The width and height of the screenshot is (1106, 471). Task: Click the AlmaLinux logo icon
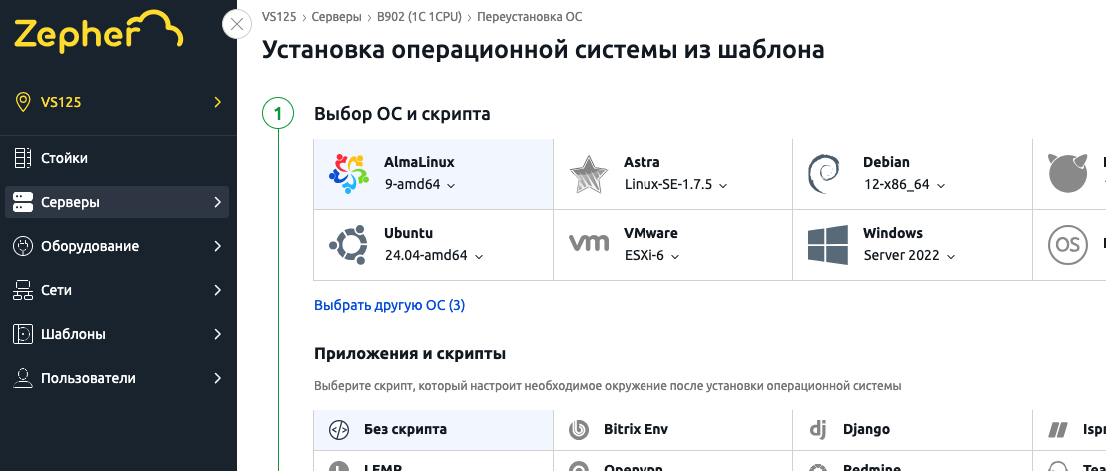point(349,174)
